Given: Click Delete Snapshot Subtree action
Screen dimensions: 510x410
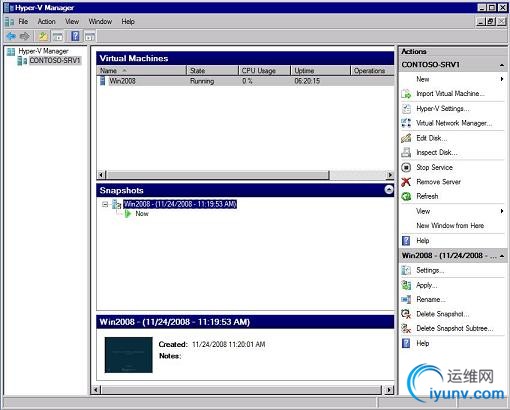Looking at the screenshot, I should click(x=455, y=328).
